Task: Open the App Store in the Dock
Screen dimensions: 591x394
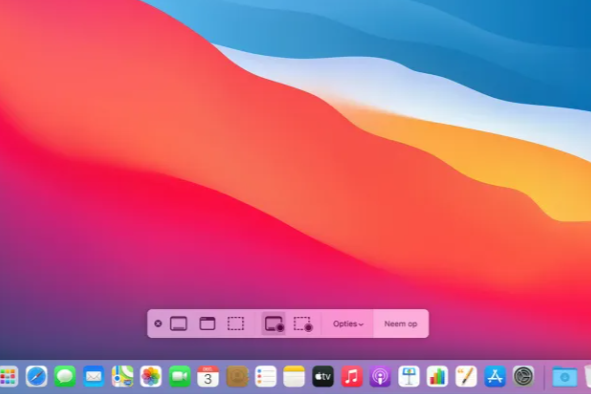Action: tap(495, 376)
